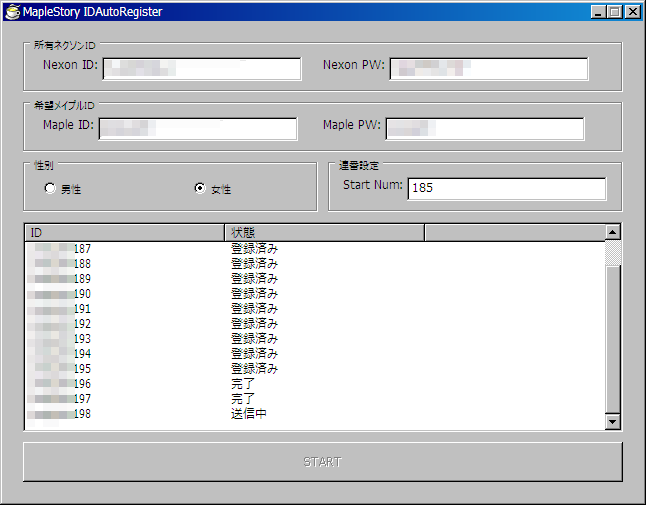Close the IDAutoRegister window
The image size is (646, 505).
[x=632, y=12]
